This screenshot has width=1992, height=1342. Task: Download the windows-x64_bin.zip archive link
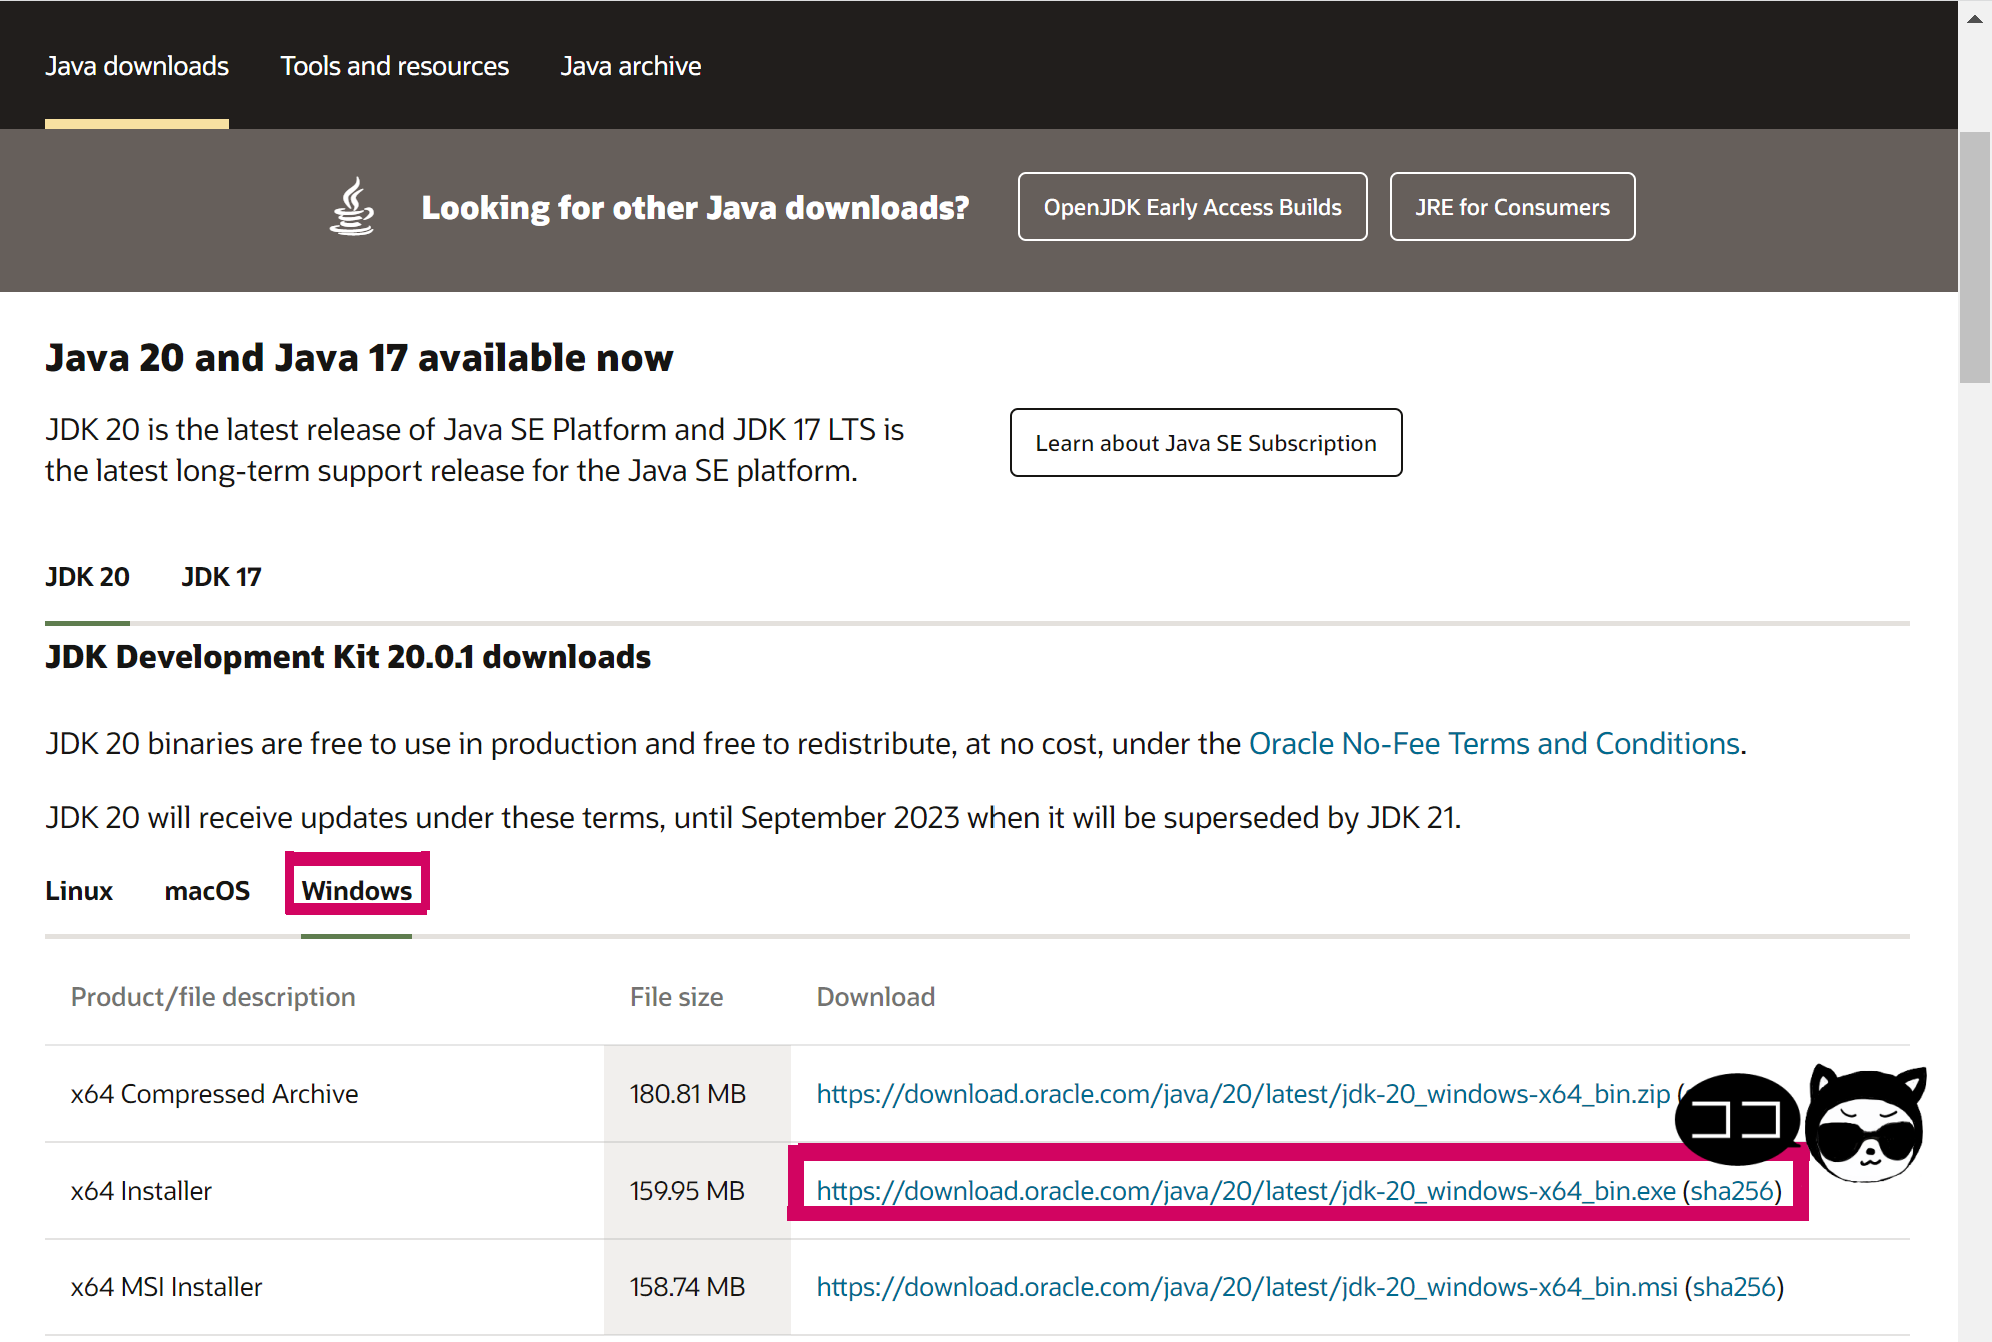(x=1242, y=1094)
